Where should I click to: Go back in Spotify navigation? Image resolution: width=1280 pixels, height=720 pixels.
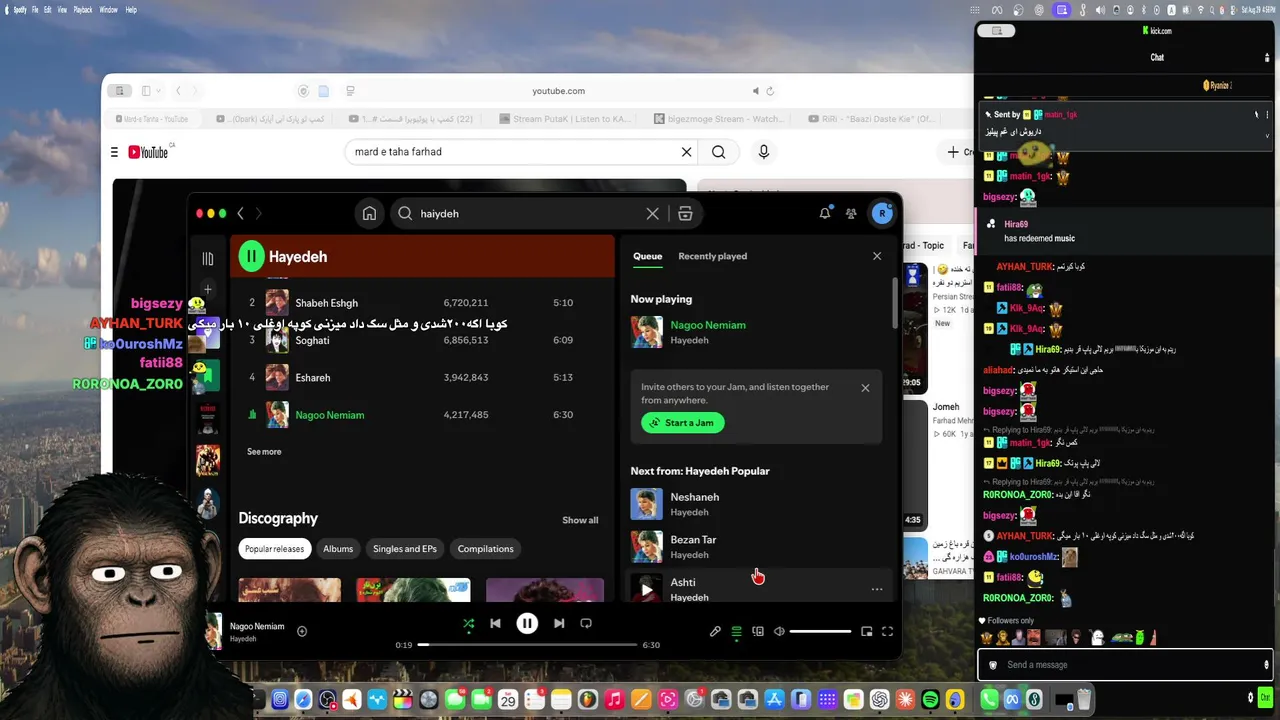pos(240,213)
